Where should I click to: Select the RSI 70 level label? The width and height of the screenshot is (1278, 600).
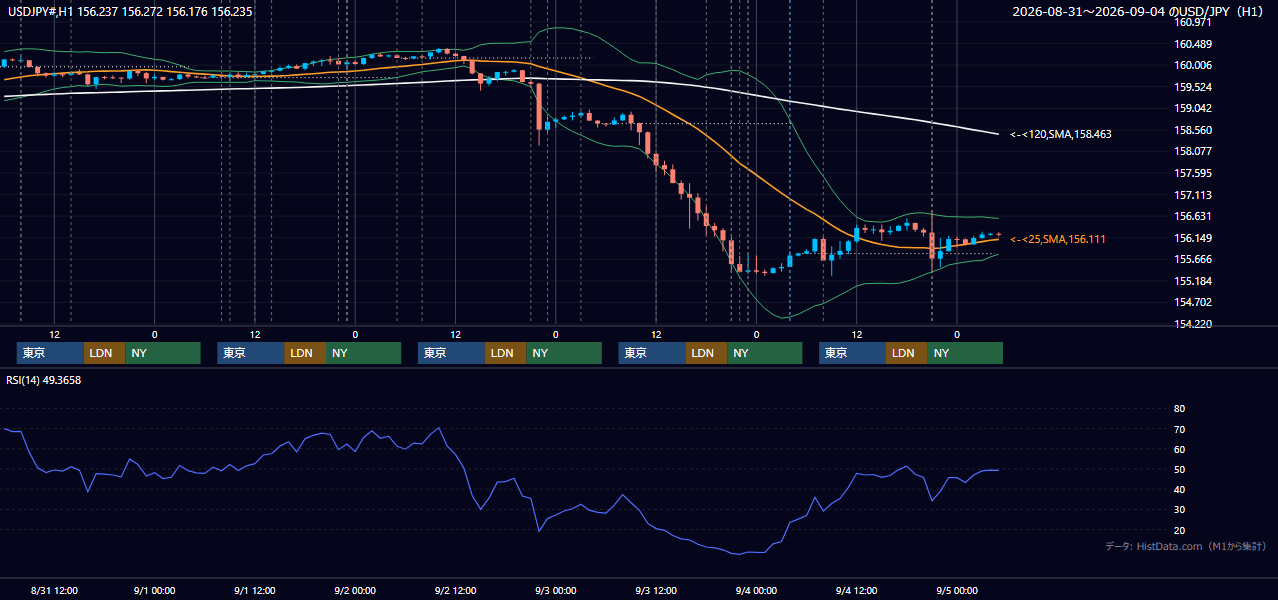click(1179, 429)
